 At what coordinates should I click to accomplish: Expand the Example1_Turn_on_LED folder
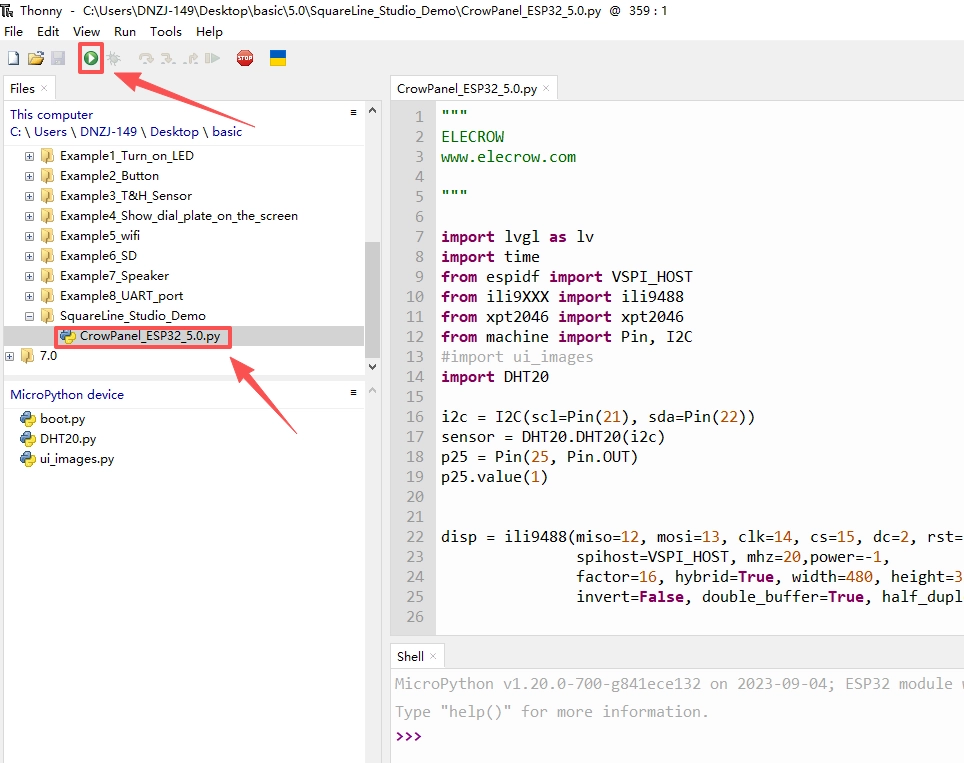pos(30,156)
